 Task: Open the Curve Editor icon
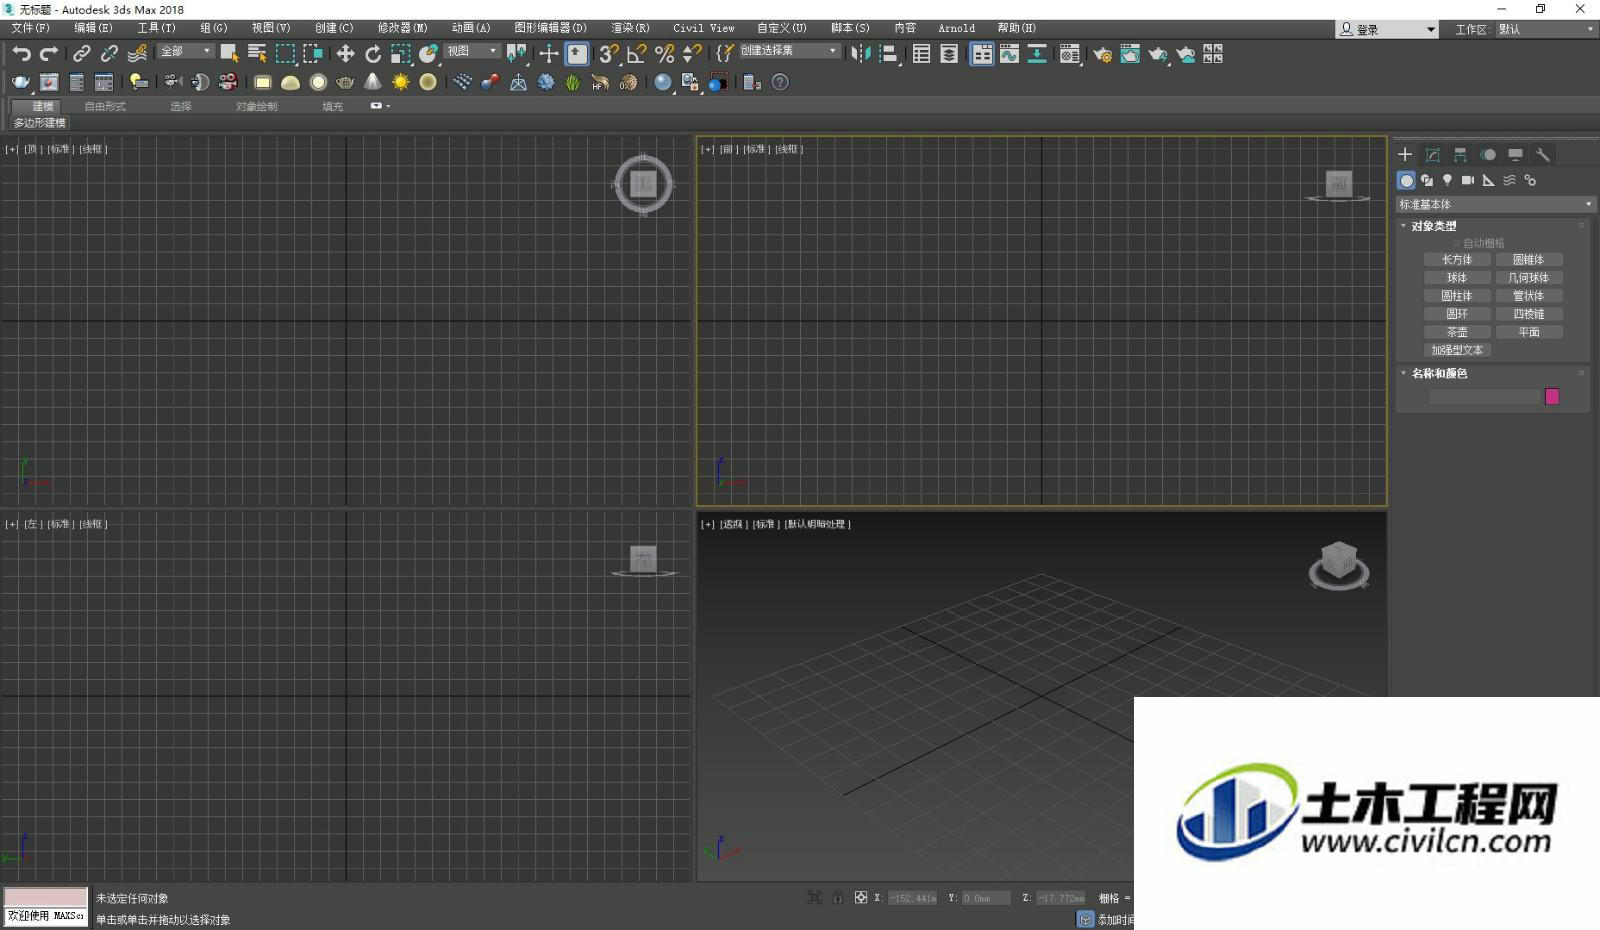pyautogui.click(x=1009, y=54)
